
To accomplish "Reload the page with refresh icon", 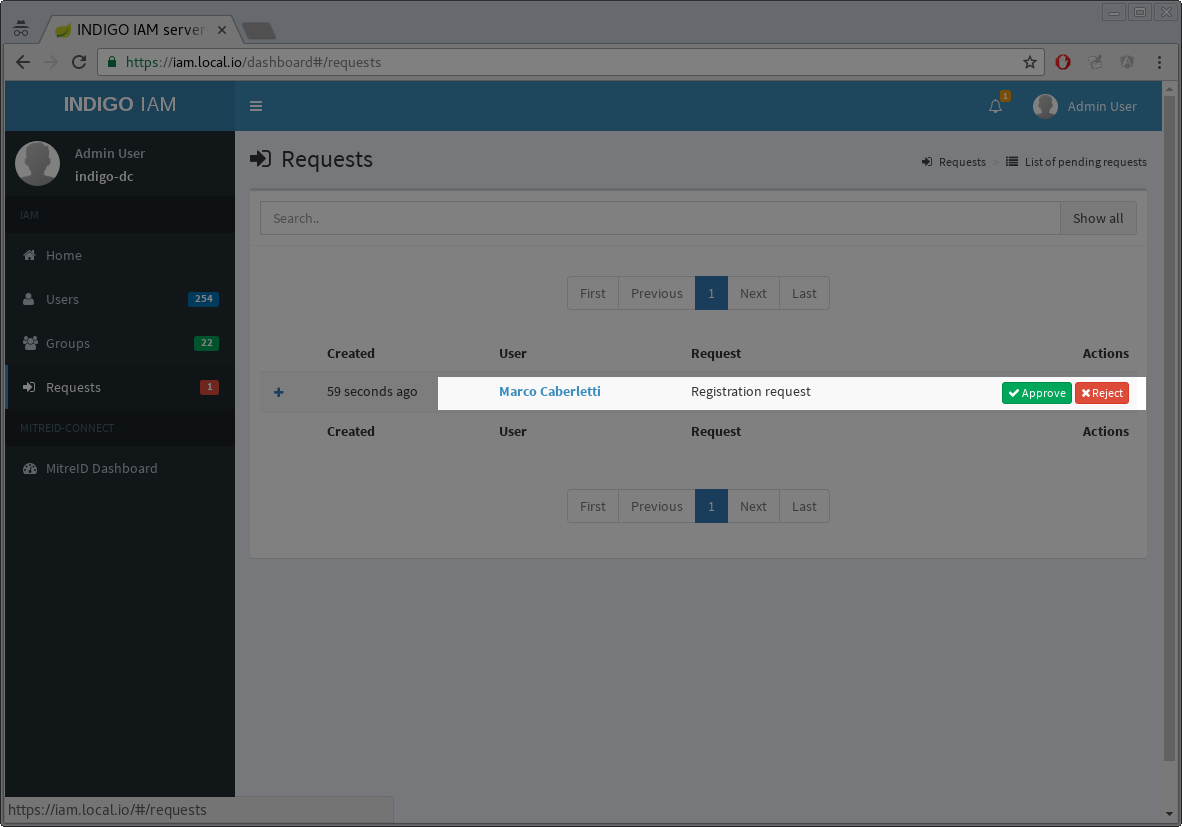I will (x=79, y=63).
